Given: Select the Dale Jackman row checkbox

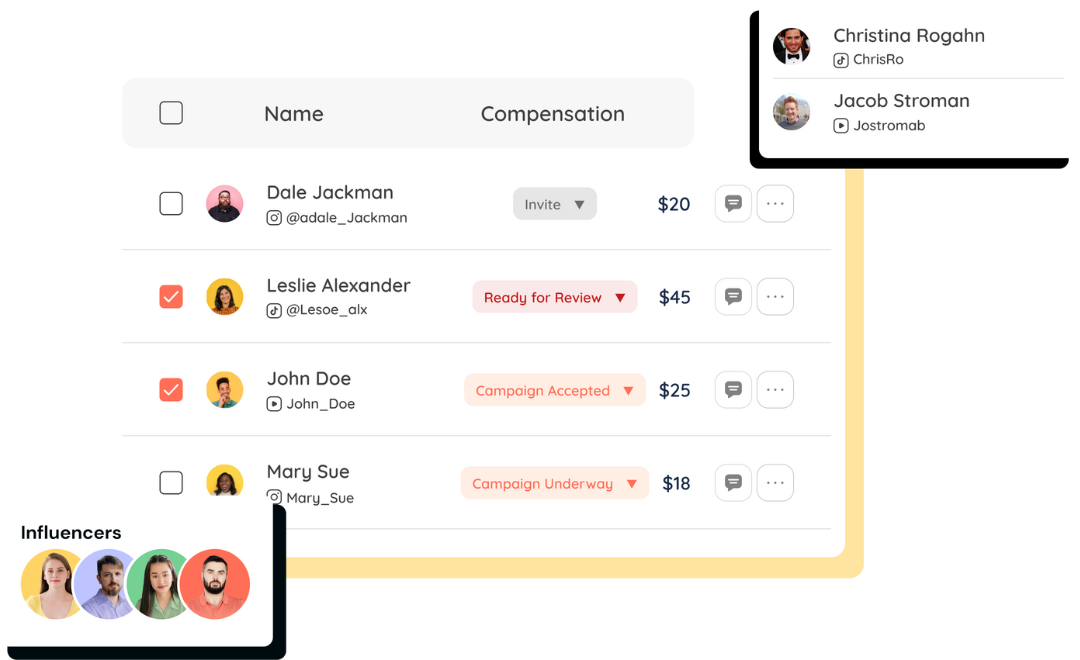Looking at the screenshot, I should [171, 204].
